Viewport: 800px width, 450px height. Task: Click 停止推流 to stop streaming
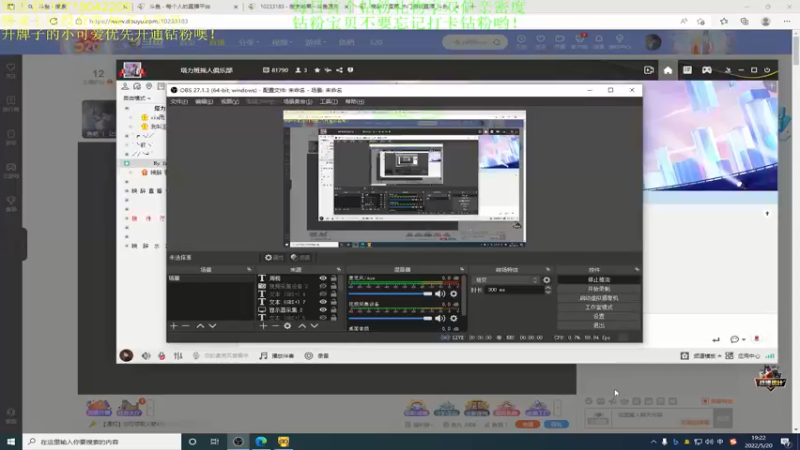click(598, 280)
